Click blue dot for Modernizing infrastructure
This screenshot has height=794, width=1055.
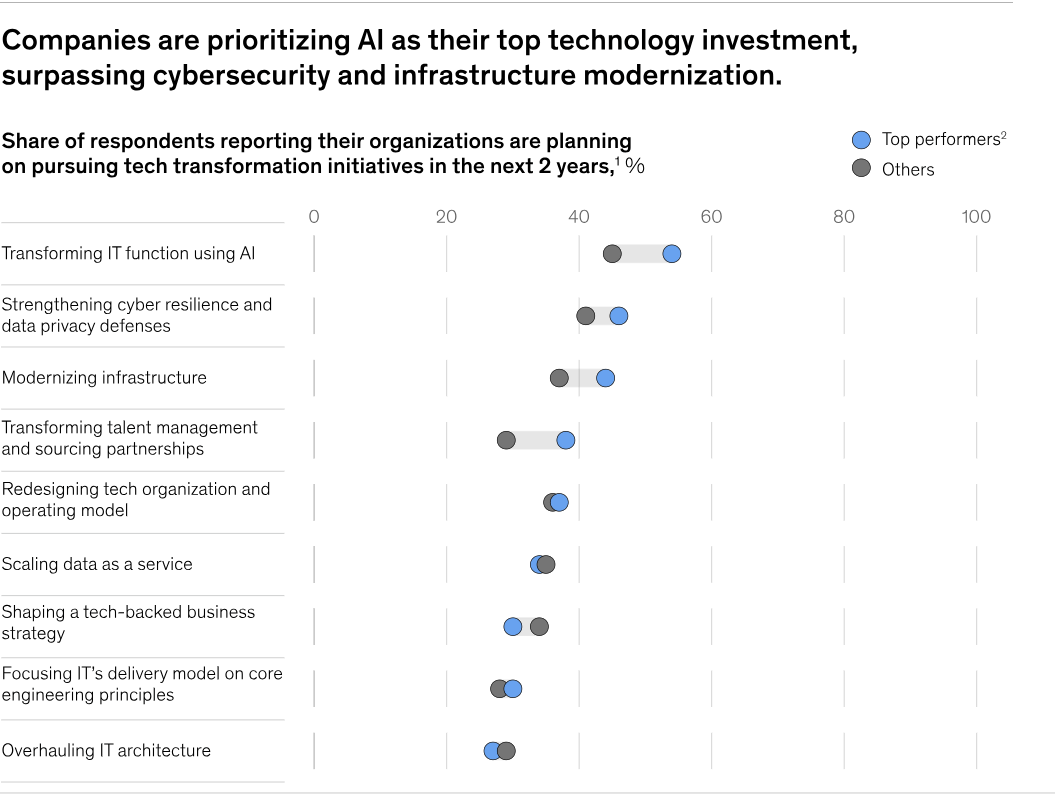click(x=605, y=378)
